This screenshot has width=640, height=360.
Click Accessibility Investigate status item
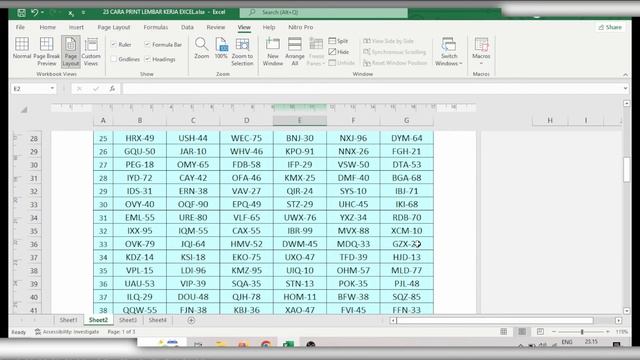(x=67, y=332)
